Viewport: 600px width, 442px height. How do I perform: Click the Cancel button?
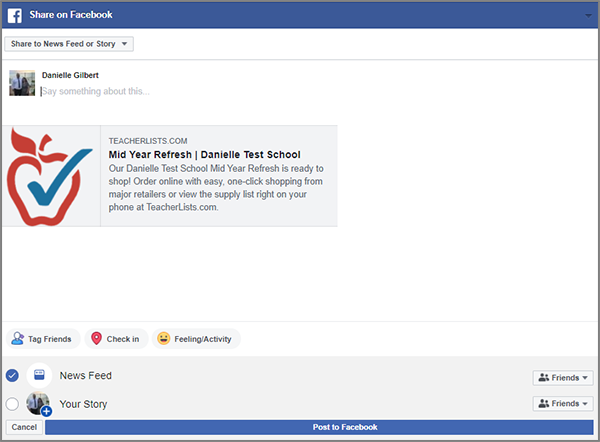click(24, 427)
